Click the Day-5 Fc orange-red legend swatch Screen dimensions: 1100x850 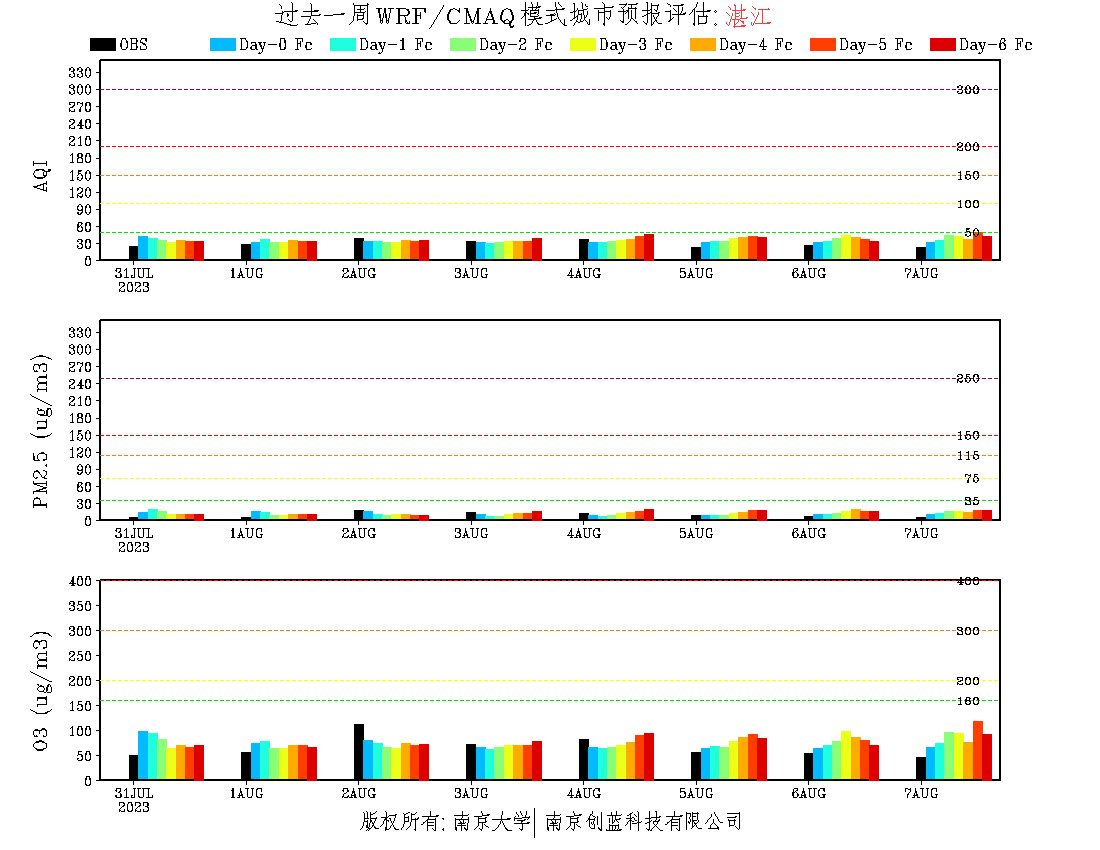(822, 44)
